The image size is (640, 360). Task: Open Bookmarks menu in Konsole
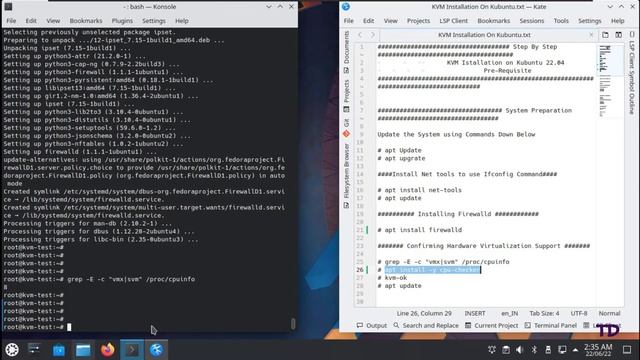[x=86, y=21]
